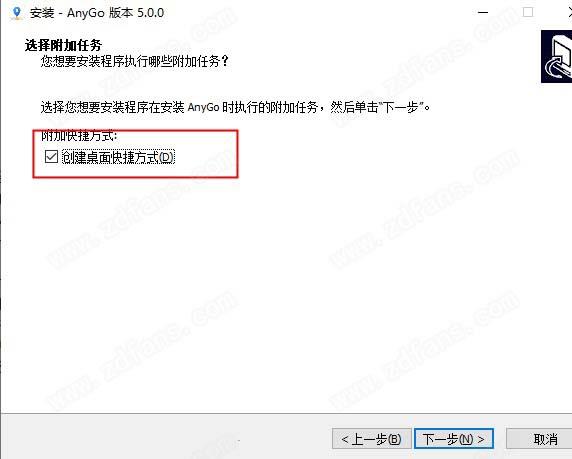Image resolution: width=572 pixels, height=459 pixels.
Task: Cancel the installation via 取消 button
Action: tap(539, 439)
